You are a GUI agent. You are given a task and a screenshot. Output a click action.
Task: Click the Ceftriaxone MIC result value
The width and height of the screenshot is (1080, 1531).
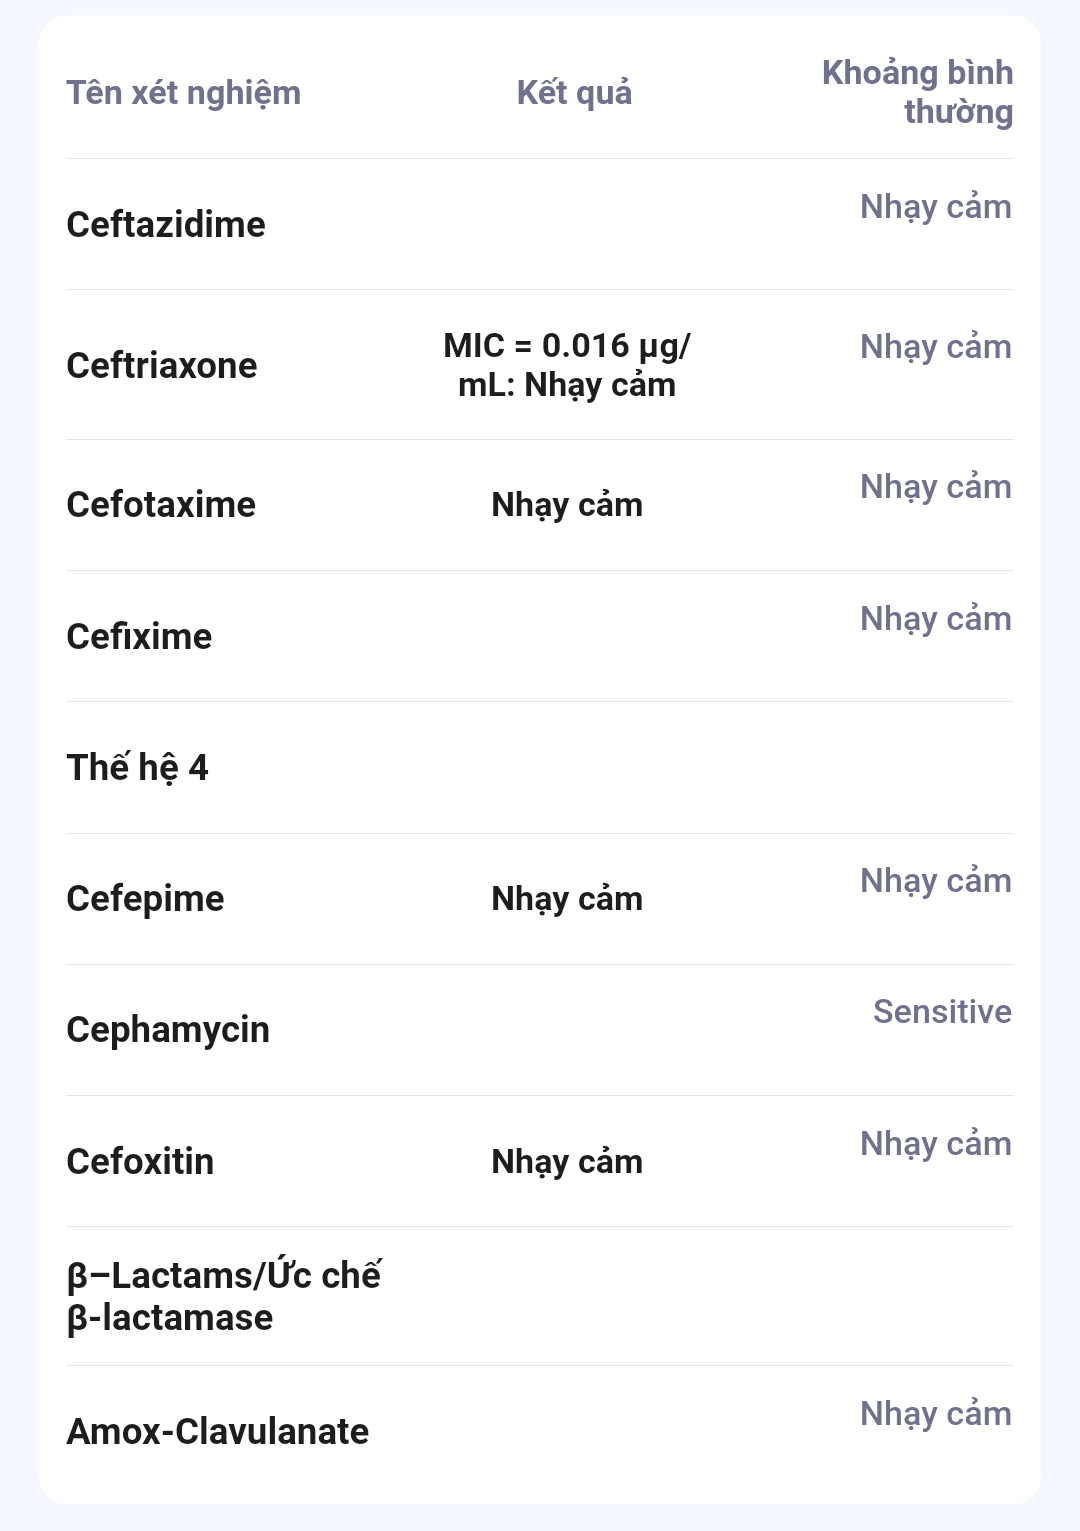[x=567, y=365]
